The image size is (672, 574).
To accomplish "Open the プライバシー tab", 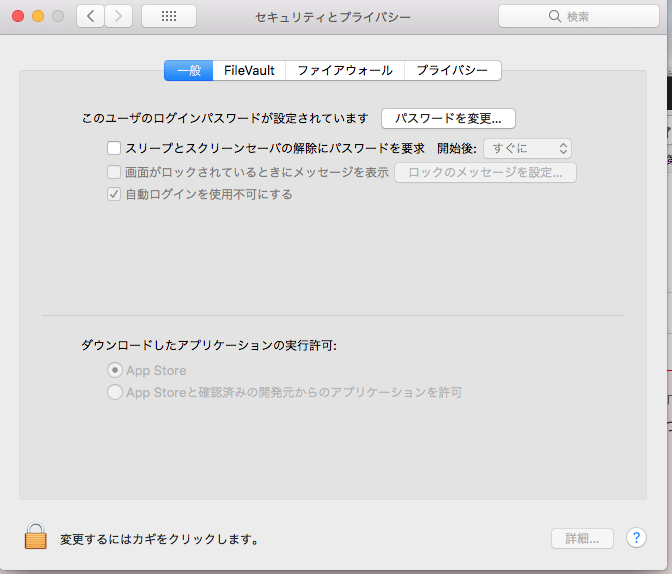I will tap(452, 70).
